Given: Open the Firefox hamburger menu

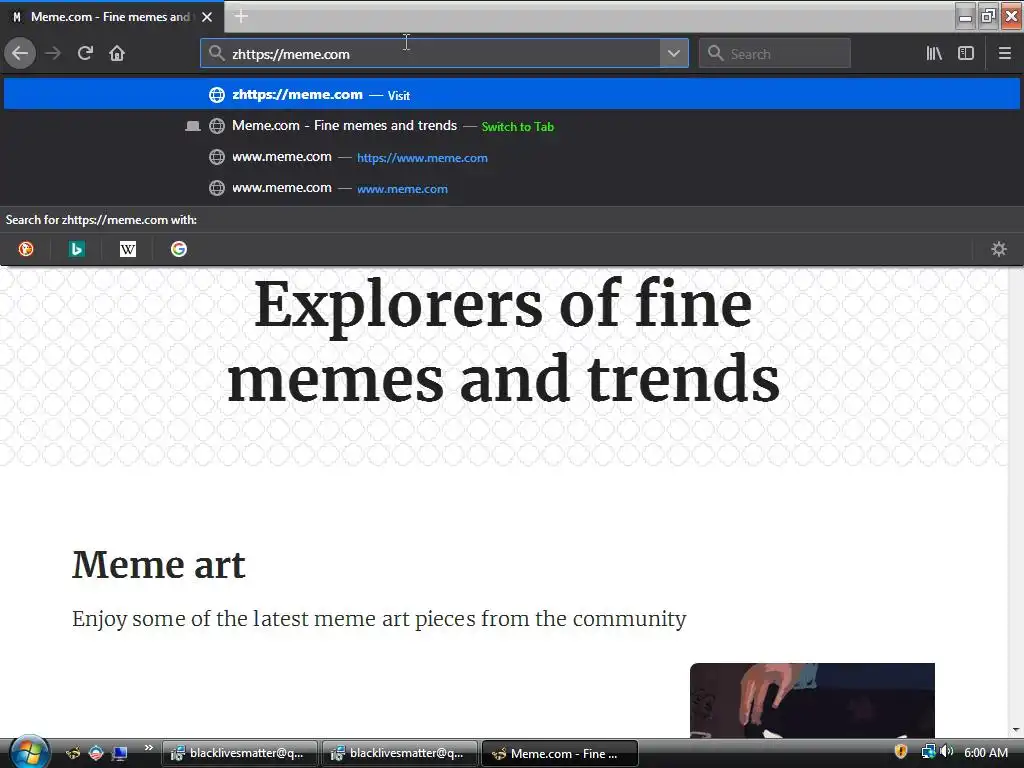Looking at the screenshot, I should click(1004, 53).
